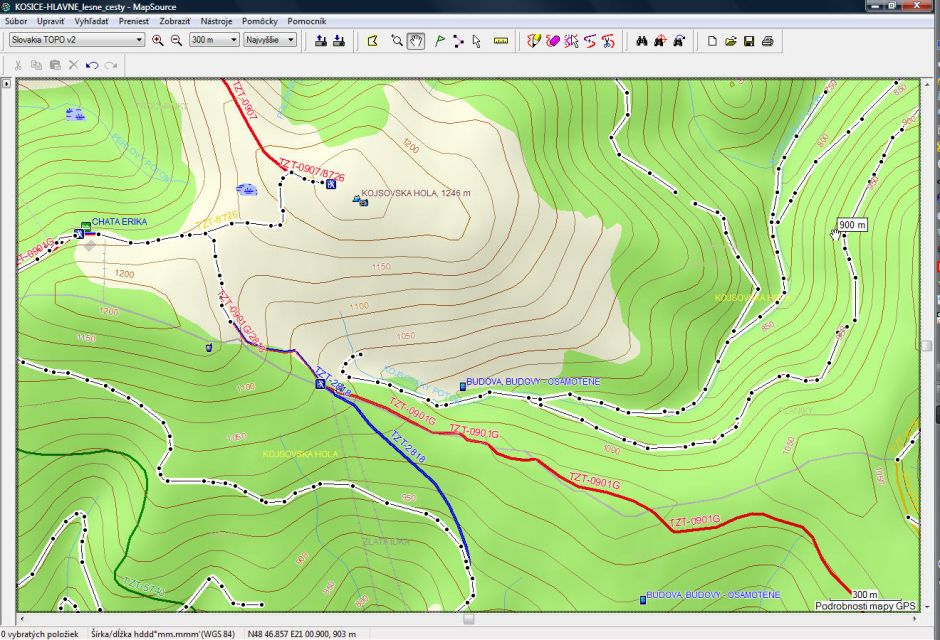The width and height of the screenshot is (940, 640).
Task: Activate the arrow selection tool
Action: click(x=476, y=41)
